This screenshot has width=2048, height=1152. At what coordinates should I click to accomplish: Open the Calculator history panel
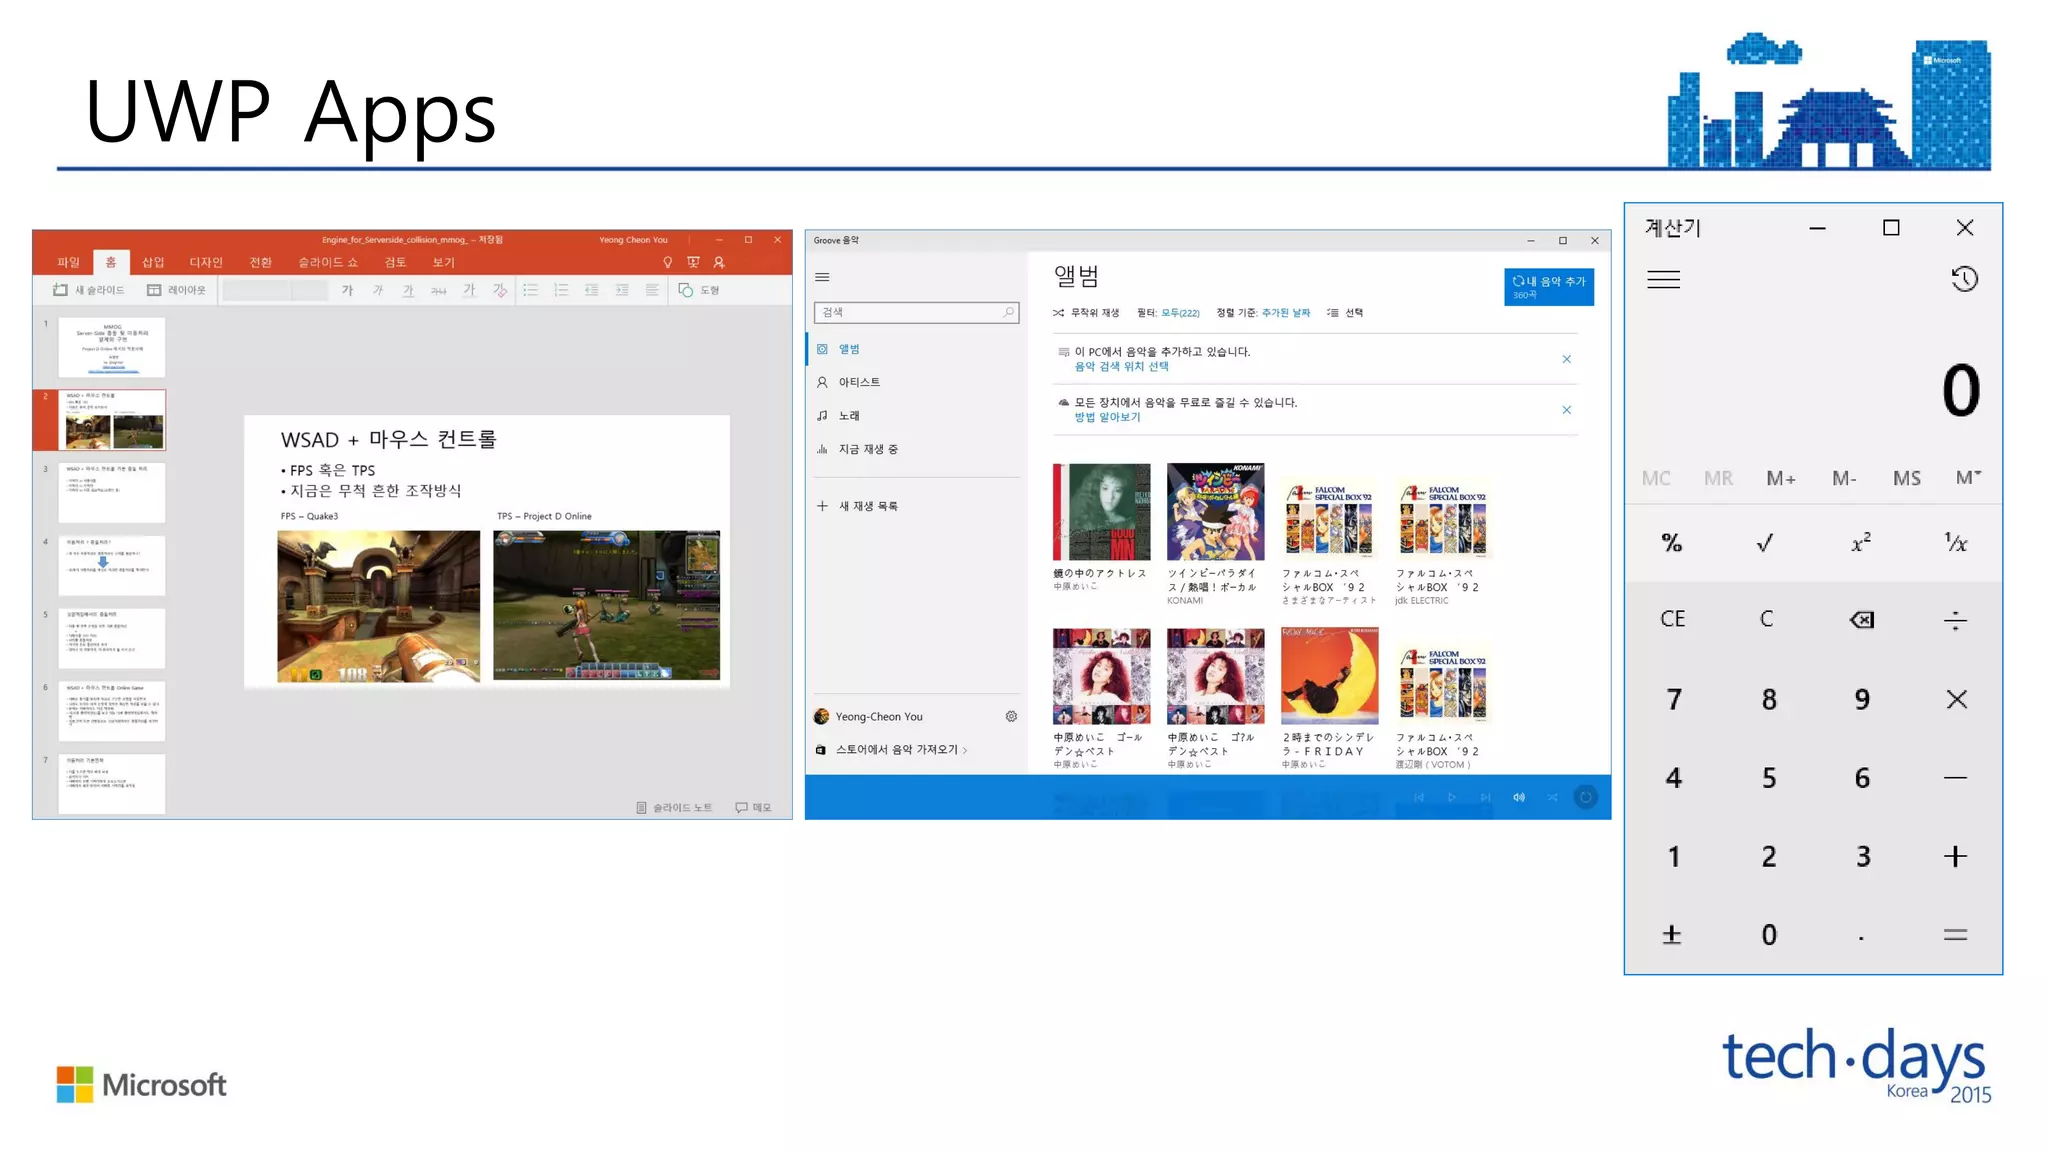[x=1964, y=279]
